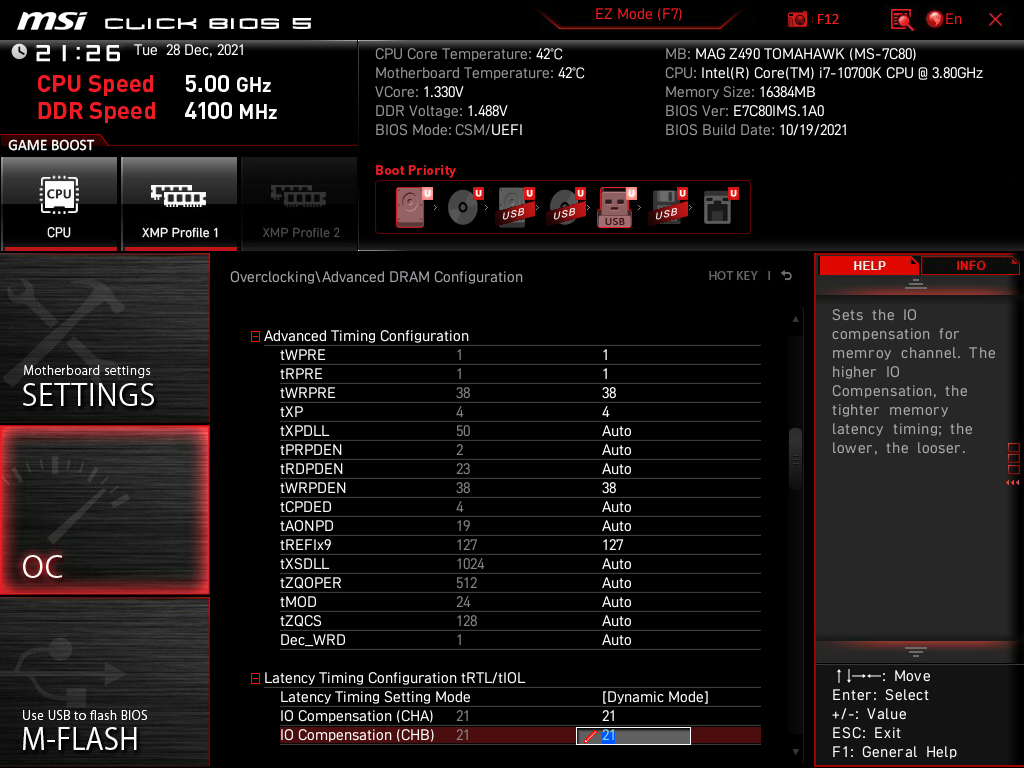Viewport: 1024px width, 768px height.
Task: Select the tRPRE value field
Action: click(x=605, y=374)
